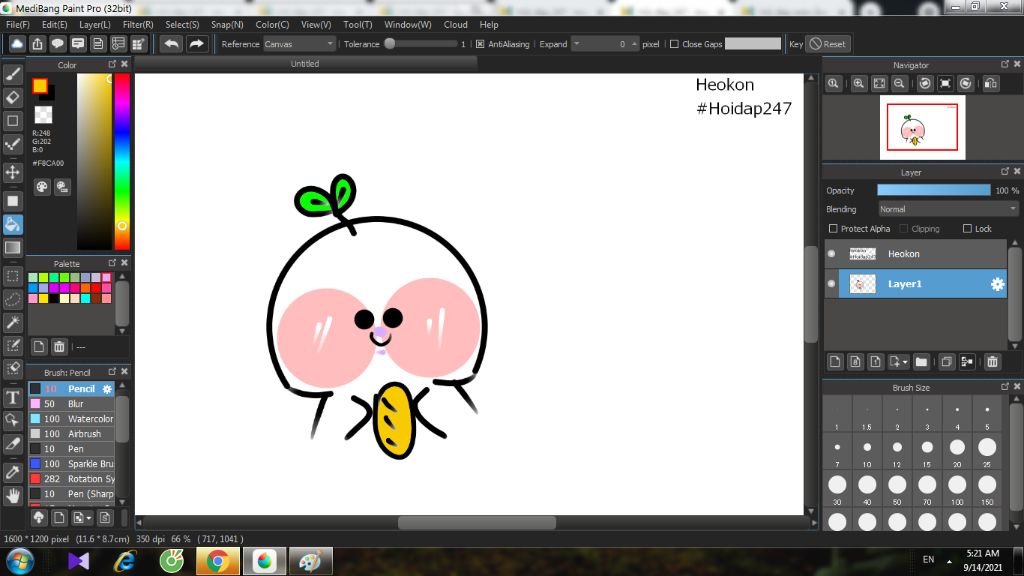Viewport: 1024px width, 576px height.
Task: Click the Navigator canvas thumbnail
Action: 922,127
